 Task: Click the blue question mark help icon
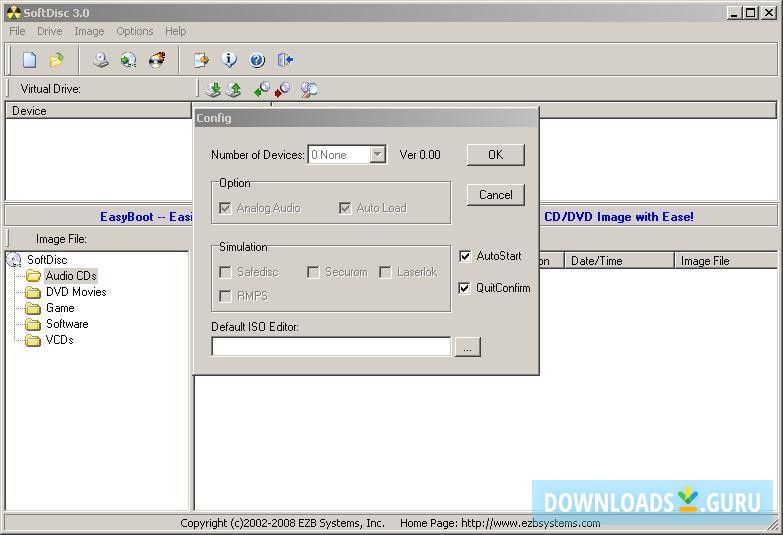(x=257, y=60)
